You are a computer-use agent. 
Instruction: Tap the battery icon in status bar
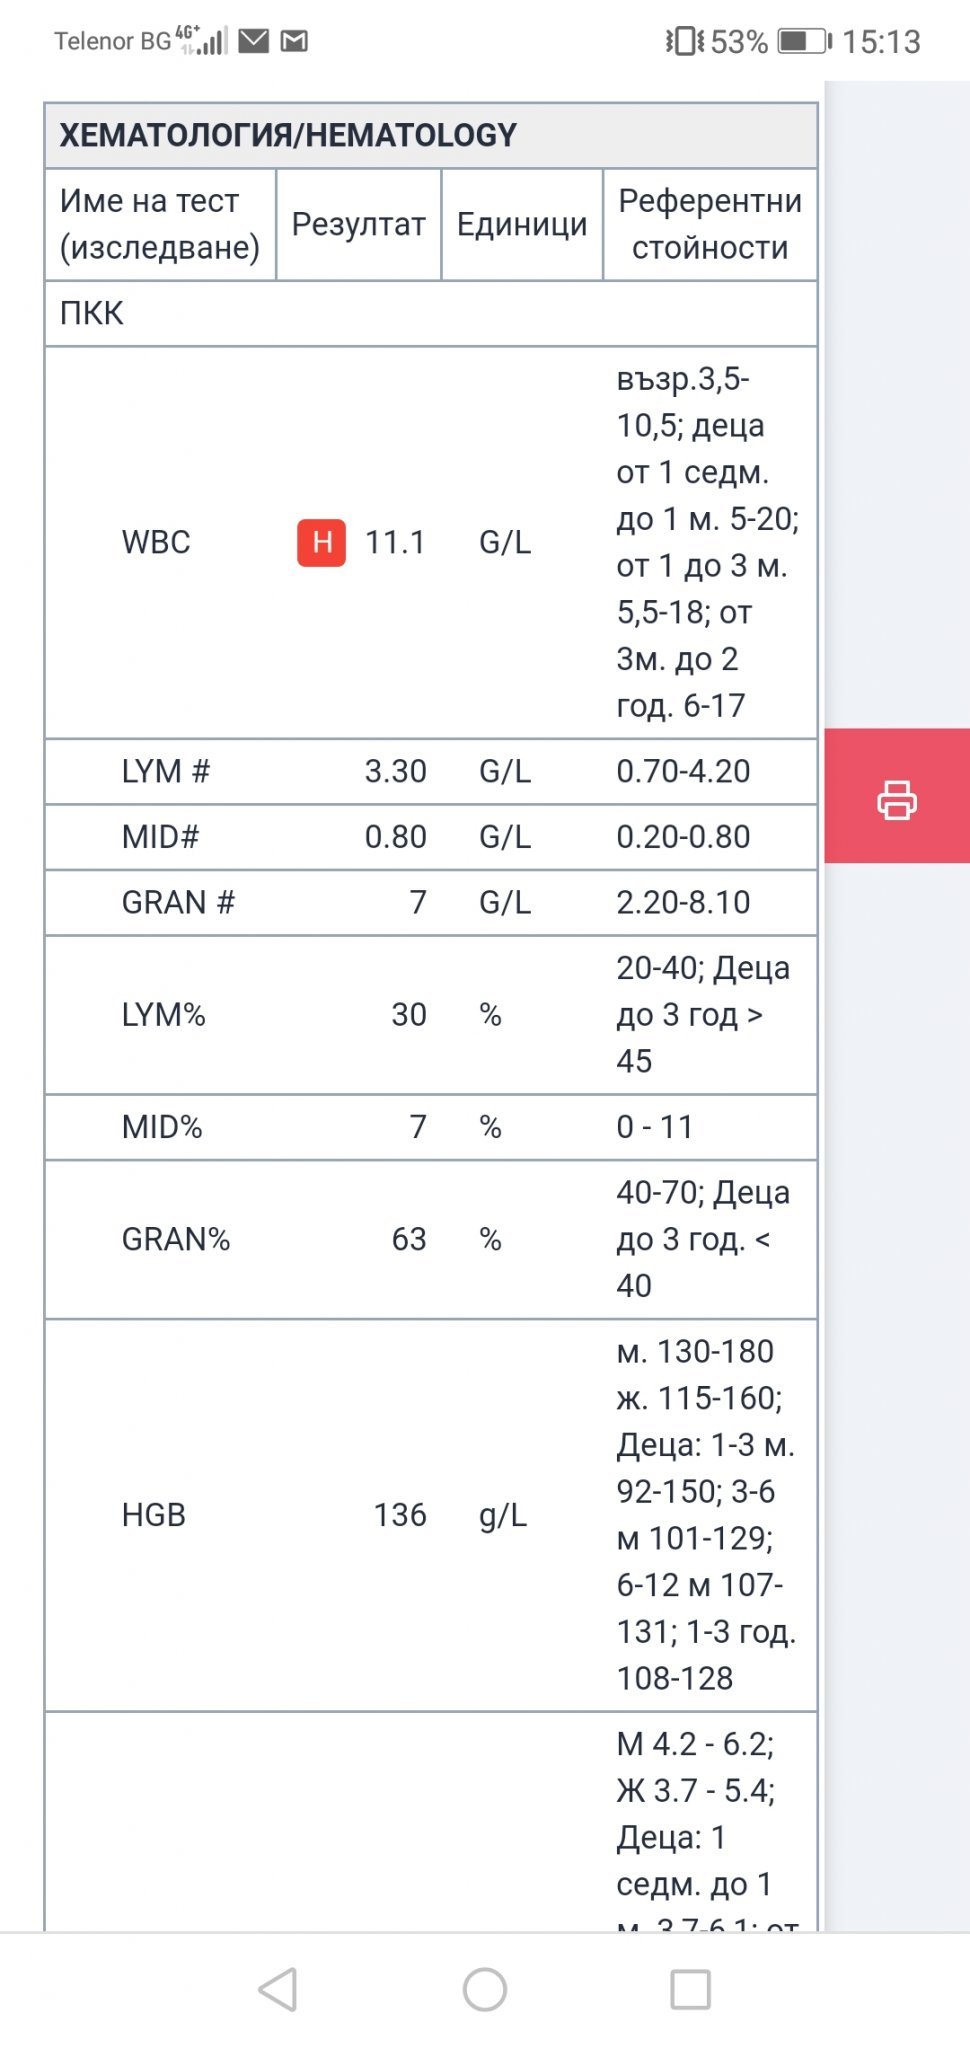click(805, 41)
